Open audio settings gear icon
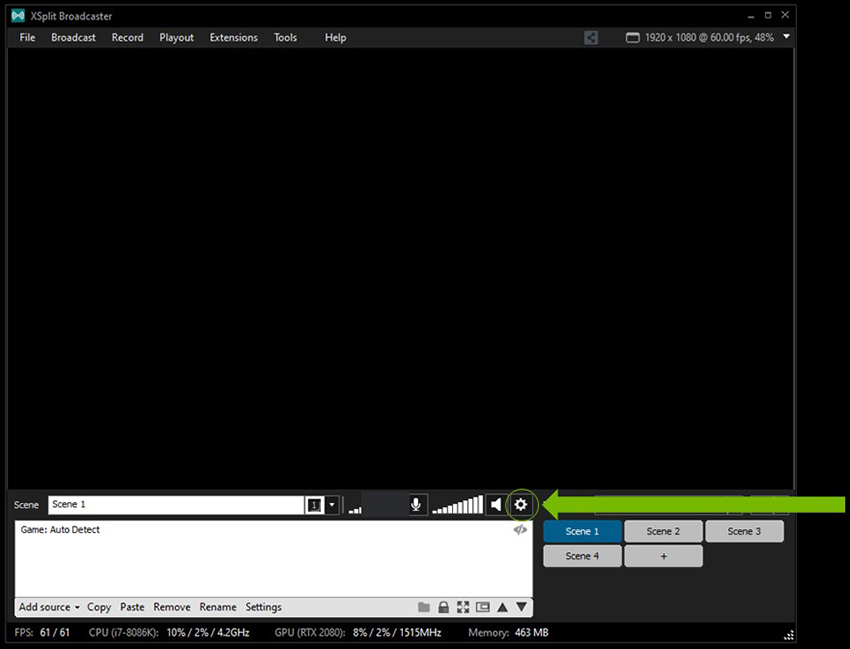Viewport: 850px width, 649px height. pyautogui.click(x=520, y=505)
